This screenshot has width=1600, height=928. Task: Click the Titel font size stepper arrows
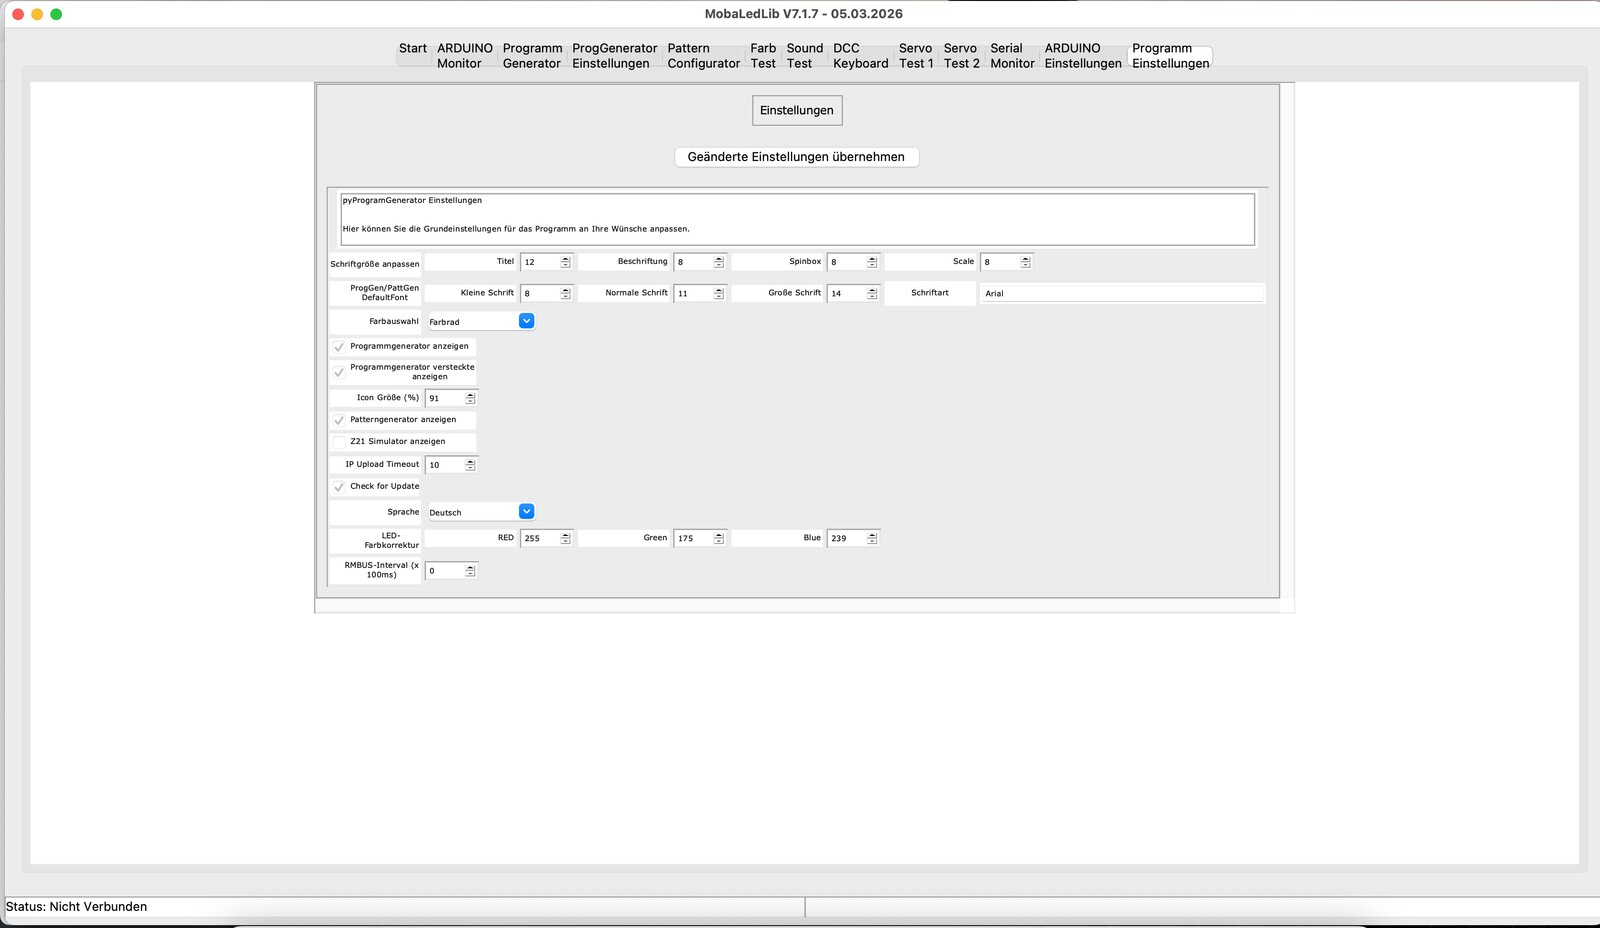click(565, 262)
